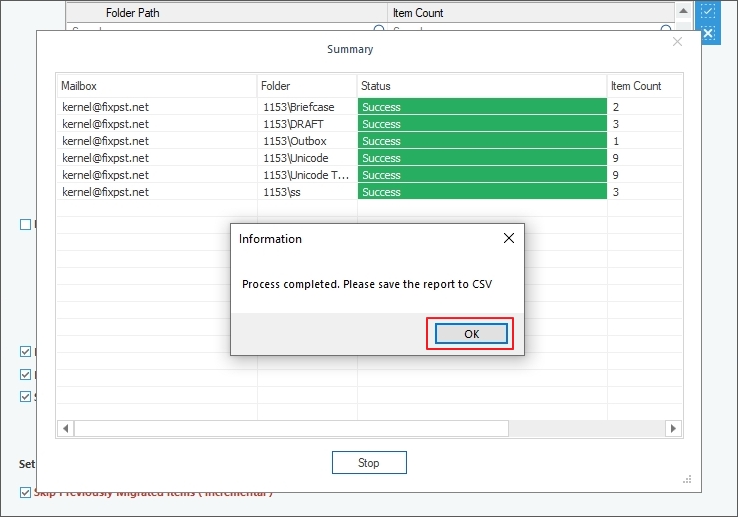Toggle the unchecked checkbox at left edge
This screenshot has width=738, height=517.
click(x=25, y=224)
